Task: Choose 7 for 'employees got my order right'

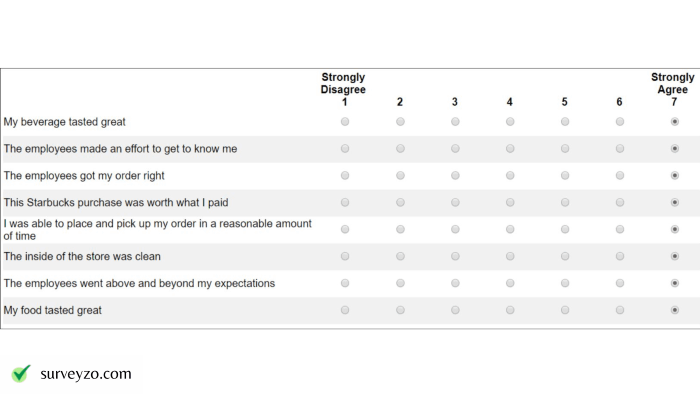Action: point(675,175)
